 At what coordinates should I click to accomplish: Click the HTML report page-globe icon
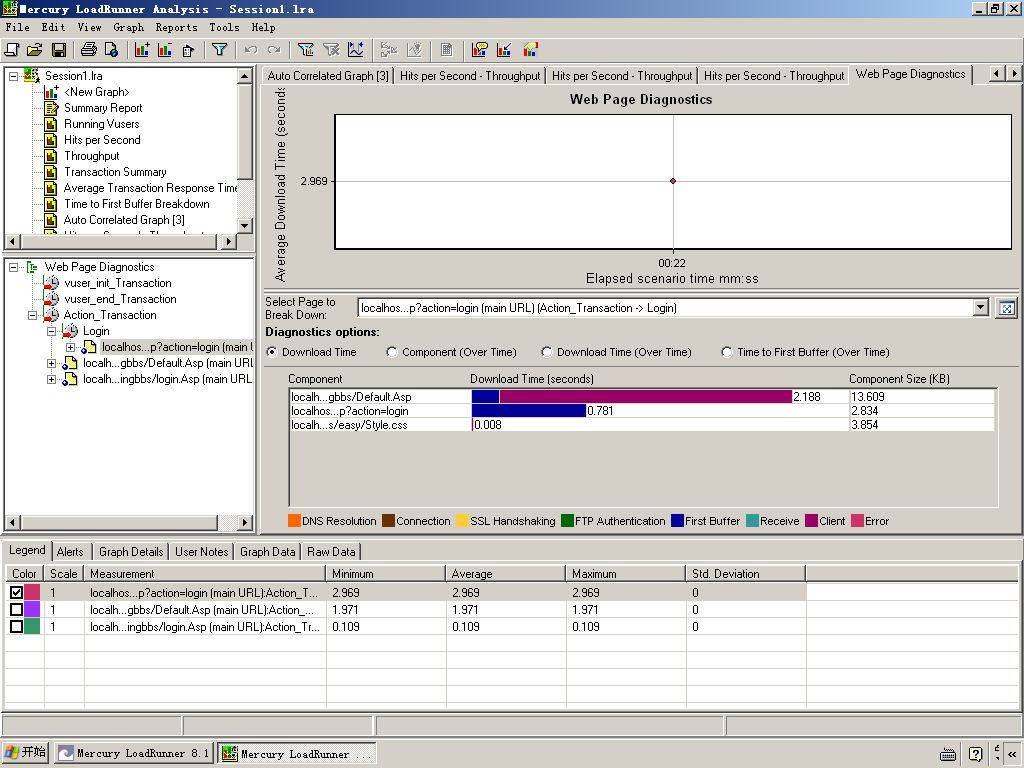click(112, 50)
